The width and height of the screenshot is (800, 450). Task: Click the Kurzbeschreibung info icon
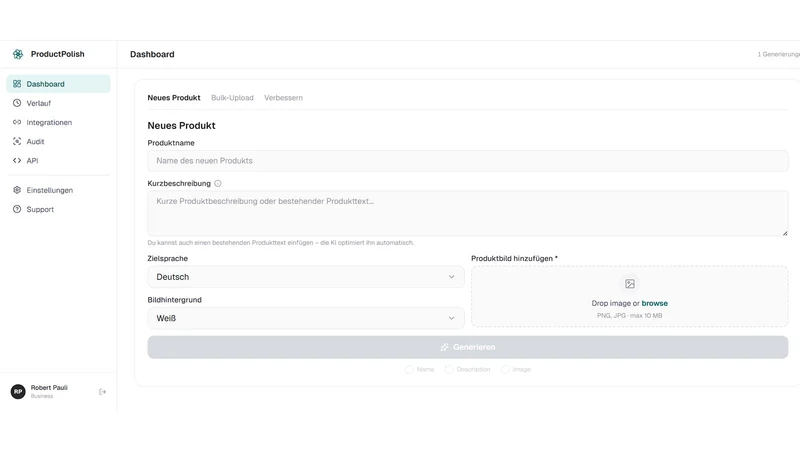click(x=218, y=184)
